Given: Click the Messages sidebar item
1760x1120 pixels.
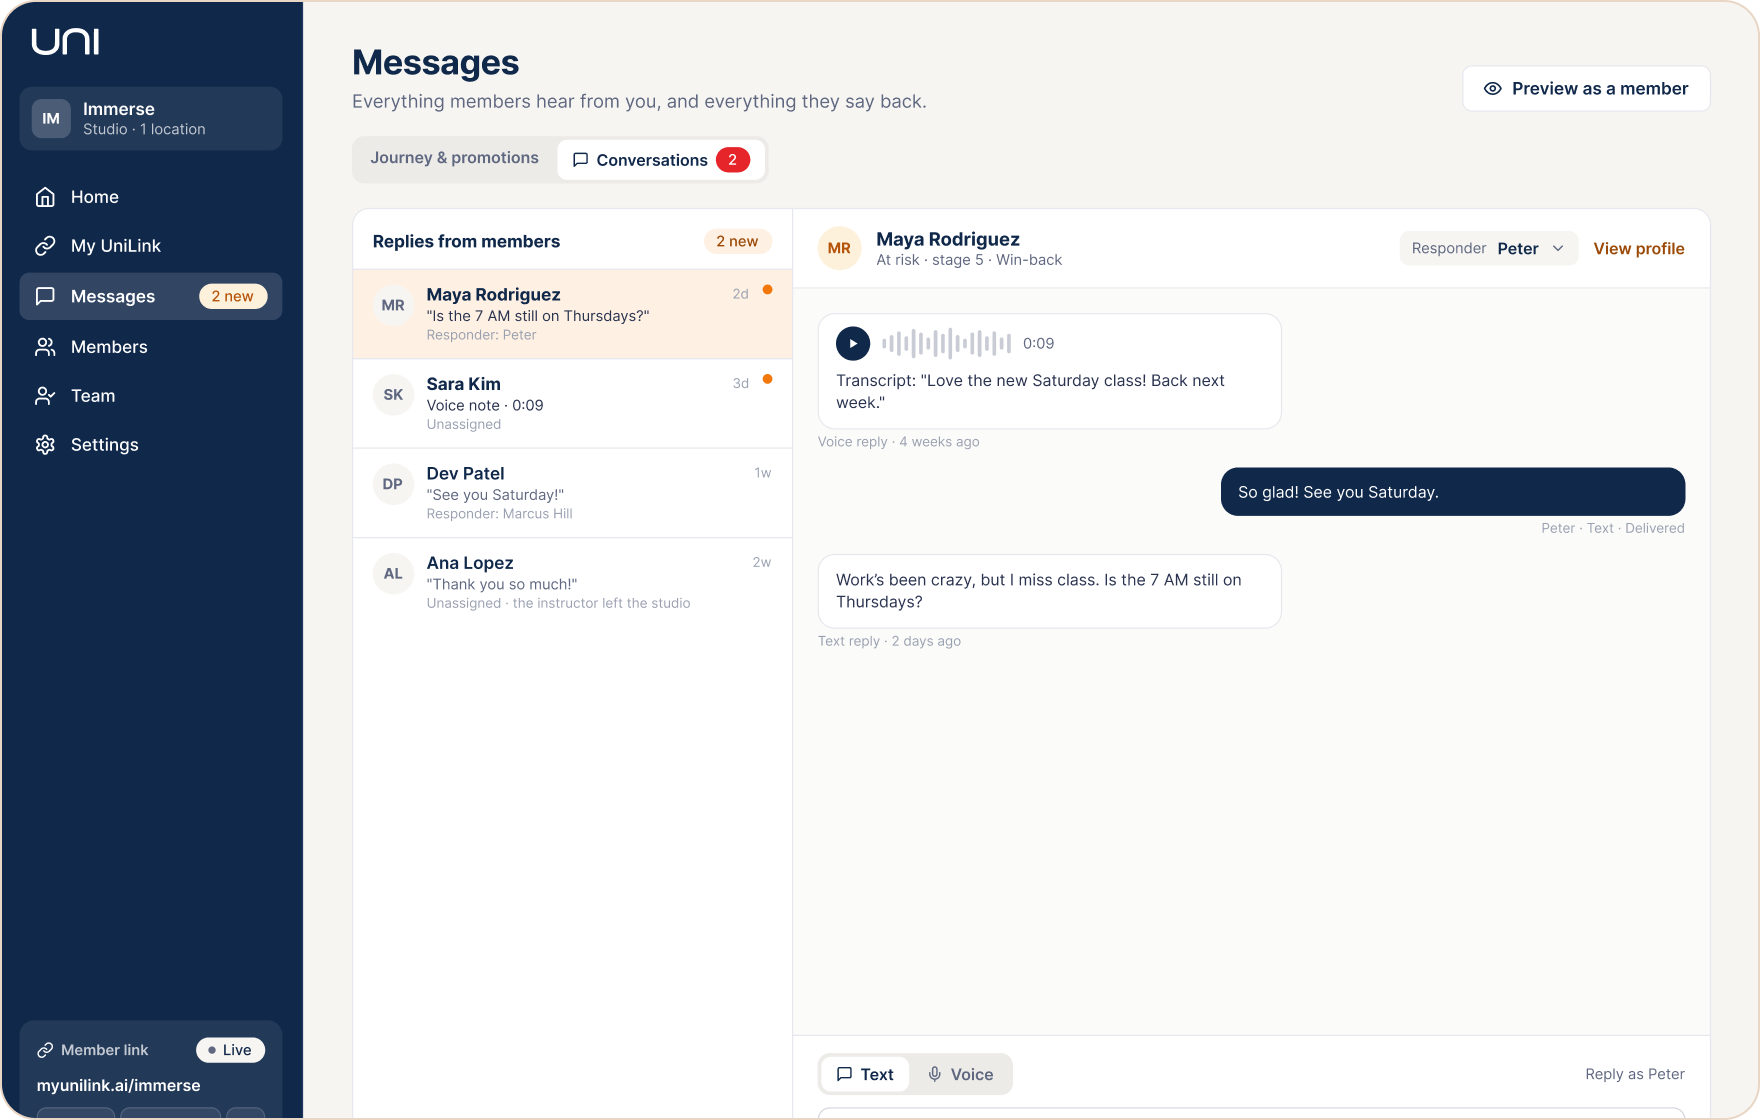Looking at the screenshot, I should click(151, 296).
